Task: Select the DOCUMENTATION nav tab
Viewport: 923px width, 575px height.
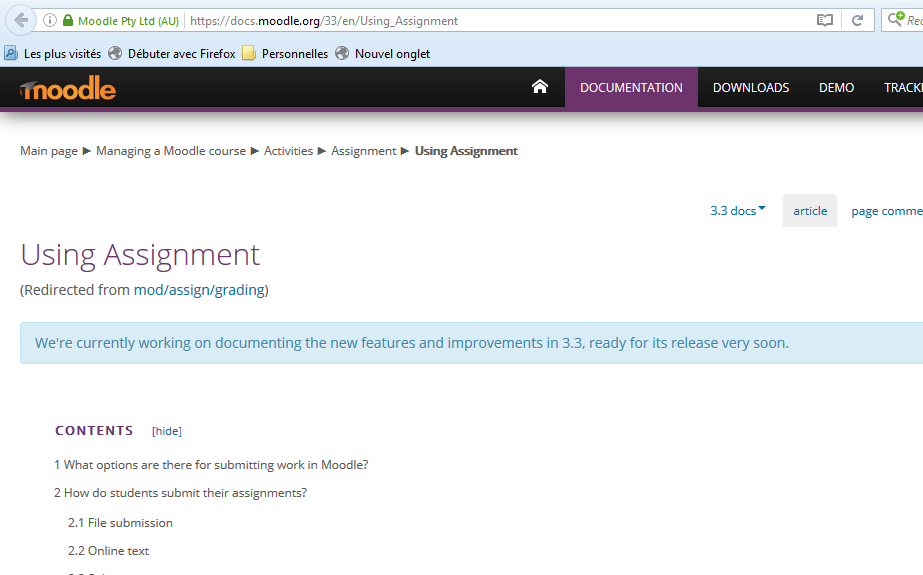Action: [x=632, y=87]
